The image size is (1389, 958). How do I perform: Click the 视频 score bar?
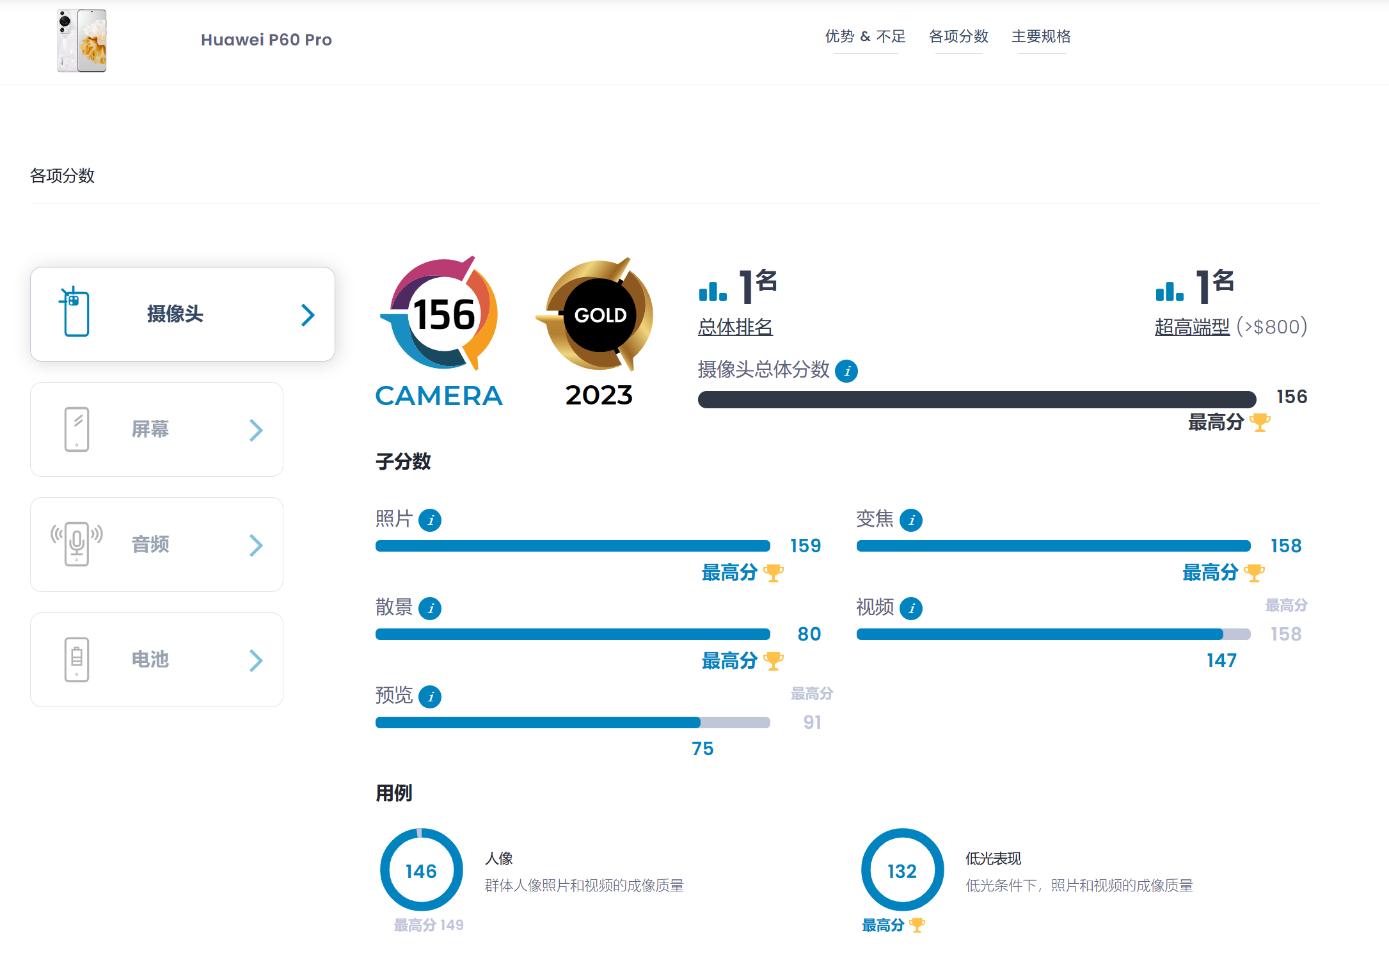point(1054,634)
